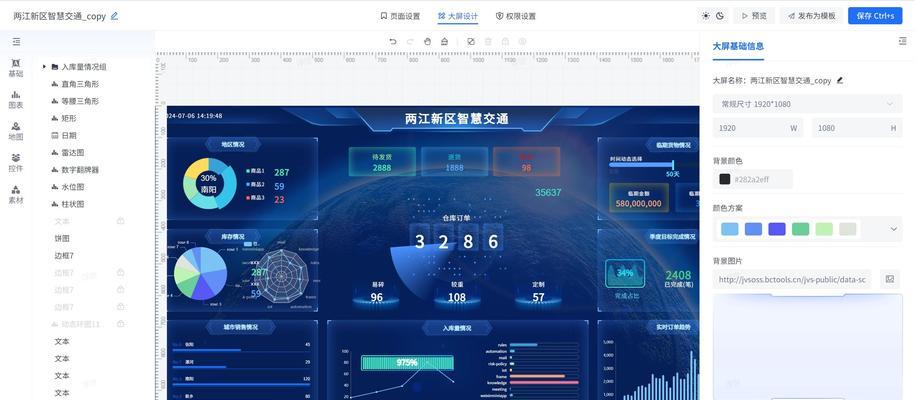This screenshot has height=400, width=915.
Task: Click the 两江新区智慧交通 title on canvas
Action: pyautogui.click(x=456, y=119)
